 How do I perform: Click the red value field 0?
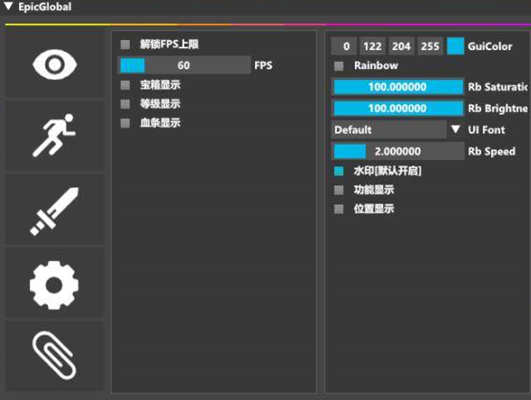point(344,46)
